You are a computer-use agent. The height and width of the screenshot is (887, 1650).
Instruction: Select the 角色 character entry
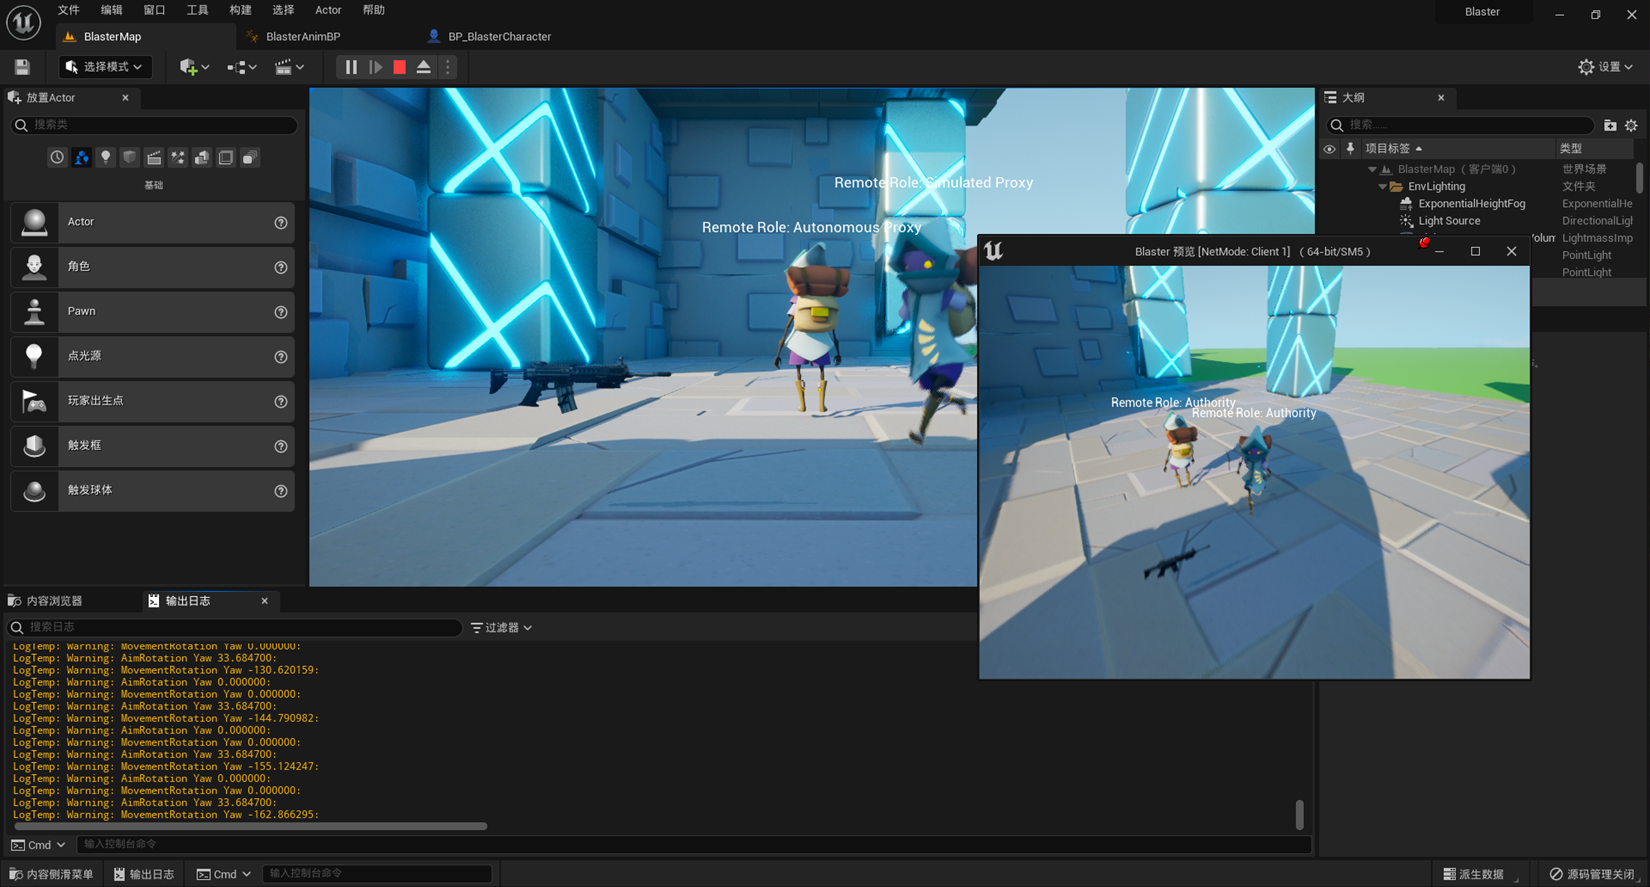coord(152,267)
